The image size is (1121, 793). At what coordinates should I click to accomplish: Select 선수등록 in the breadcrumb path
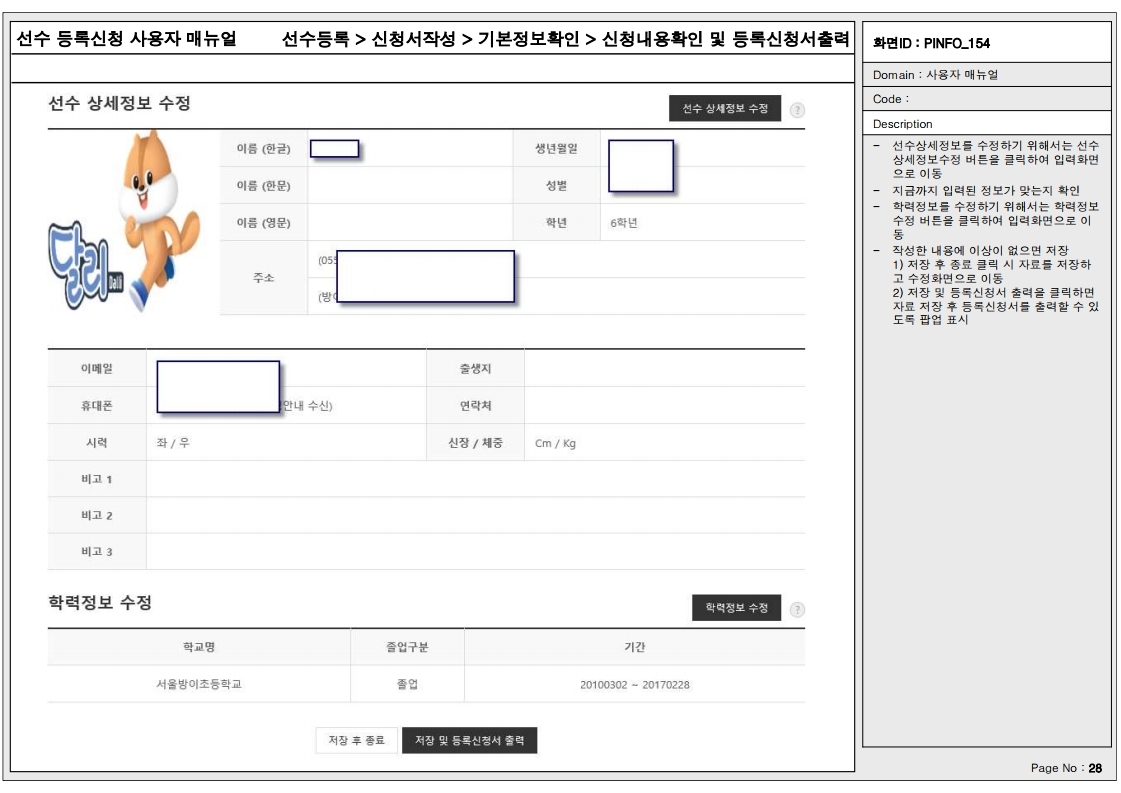point(316,41)
